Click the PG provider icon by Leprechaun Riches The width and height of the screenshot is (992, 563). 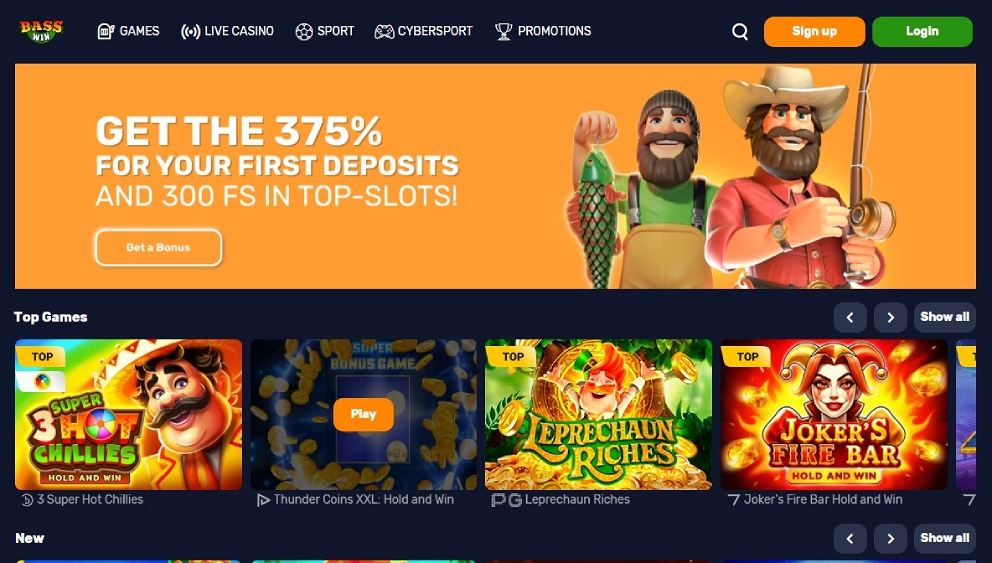coord(506,500)
